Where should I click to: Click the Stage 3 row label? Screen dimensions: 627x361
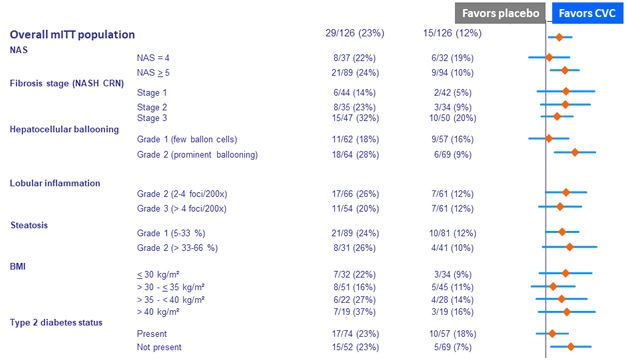click(x=152, y=118)
